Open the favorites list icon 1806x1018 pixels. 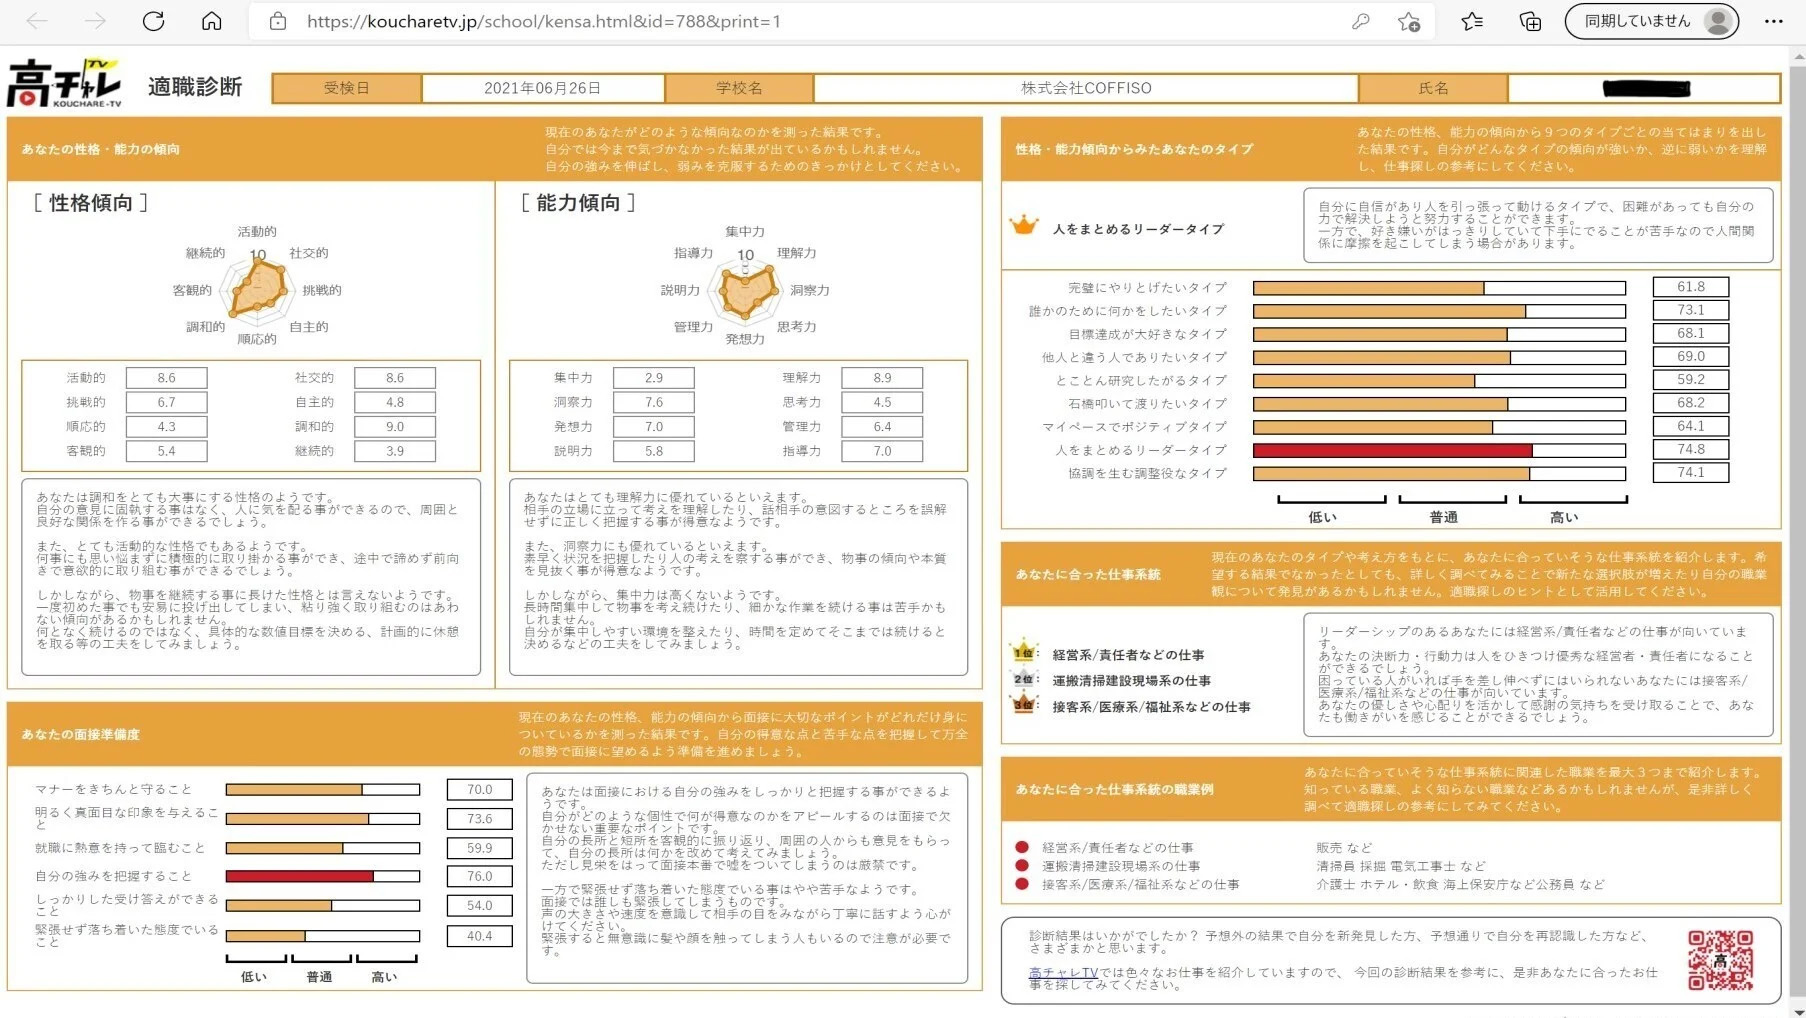pos(1472,21)
